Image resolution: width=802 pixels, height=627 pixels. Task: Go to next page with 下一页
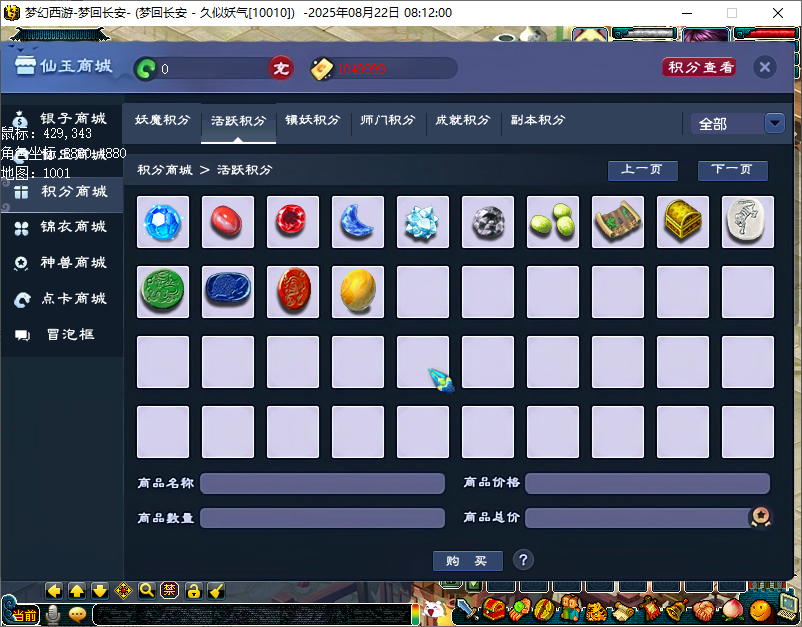click(x=732, y=170)
